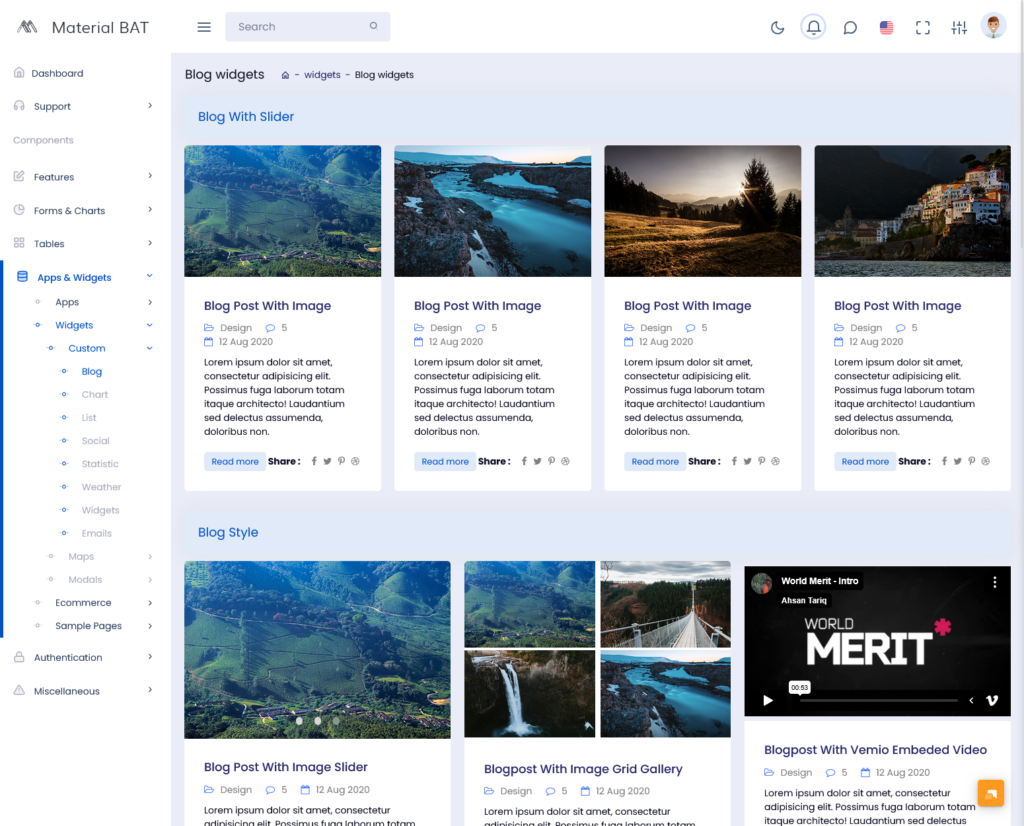Screen dimensions: 1024x826
Task: Select Chart in sidebar
Action: coord(95,394)
